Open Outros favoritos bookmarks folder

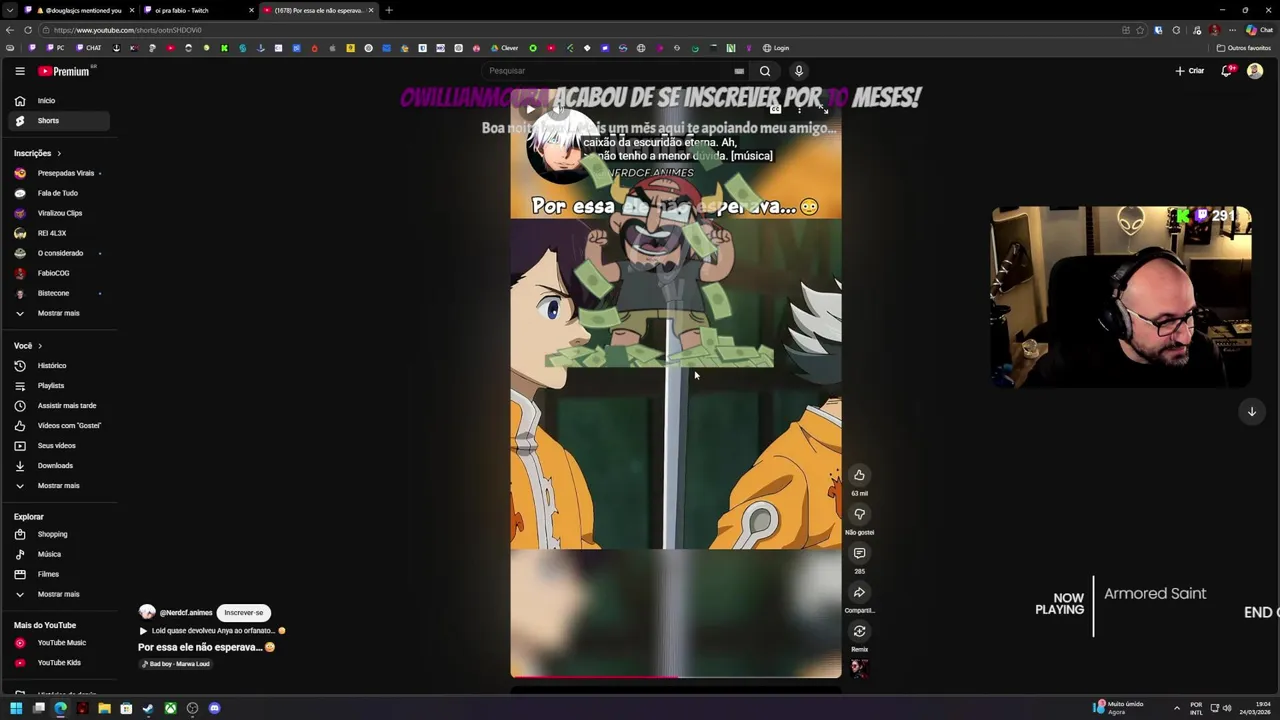click(1243, 48)
